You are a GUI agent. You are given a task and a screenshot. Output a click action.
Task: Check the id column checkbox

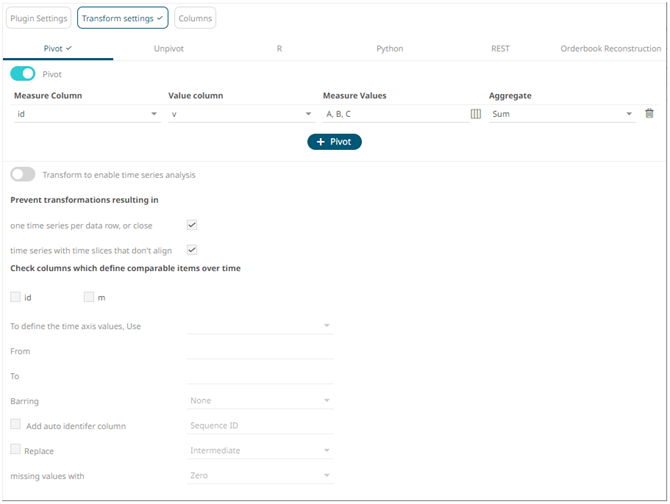(15, 297)
